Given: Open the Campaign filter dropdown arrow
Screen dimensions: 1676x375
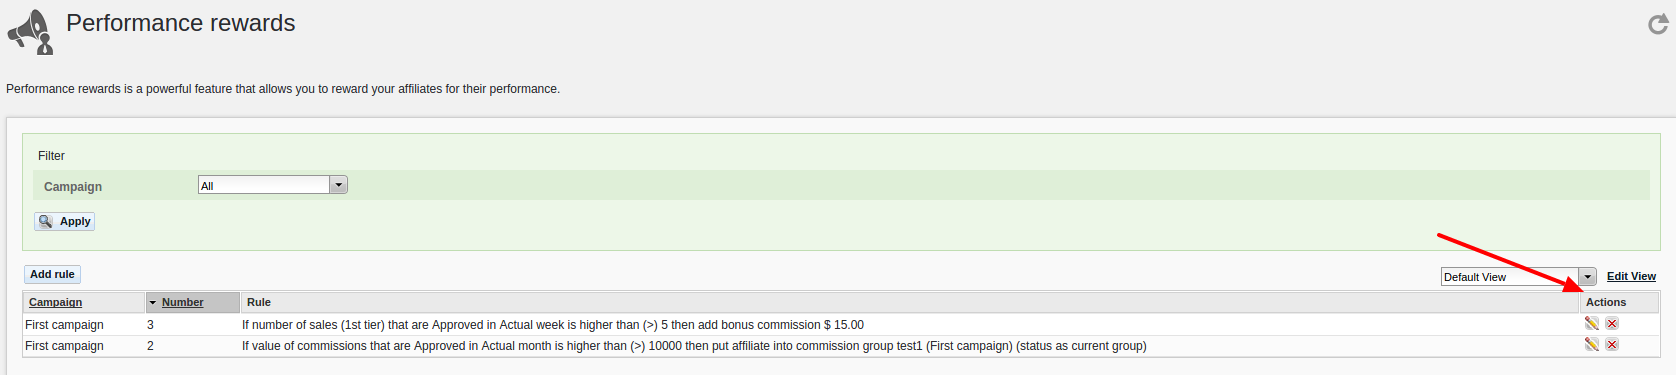Looking at the screenshot, I should 339,185.
